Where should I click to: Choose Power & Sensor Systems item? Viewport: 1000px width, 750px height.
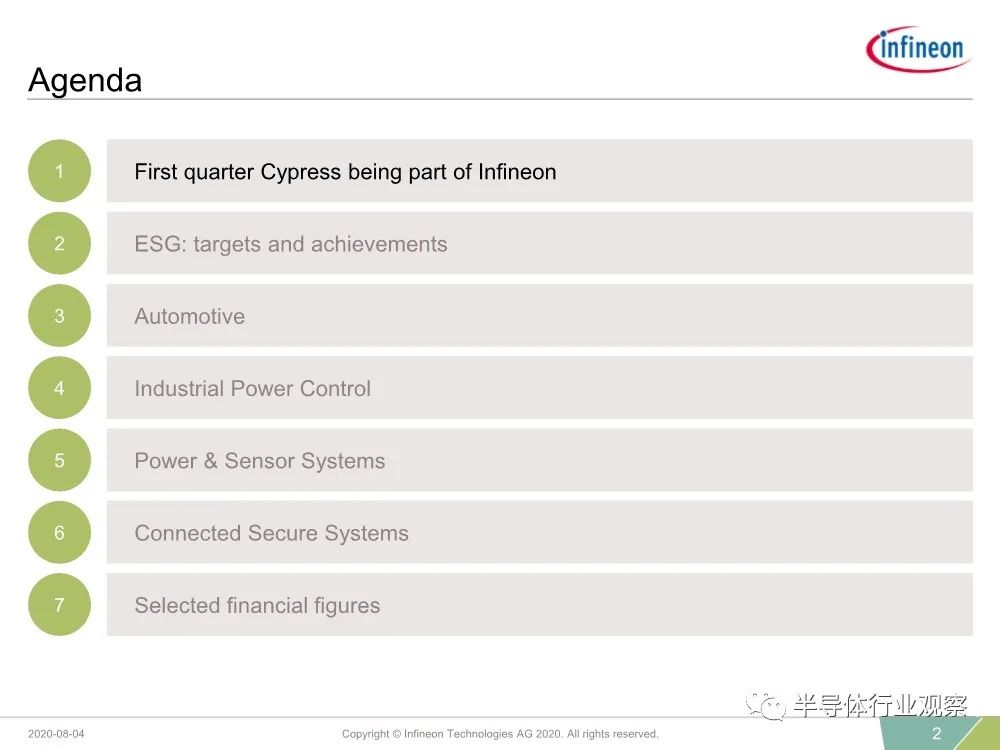(x=540, y=460)
